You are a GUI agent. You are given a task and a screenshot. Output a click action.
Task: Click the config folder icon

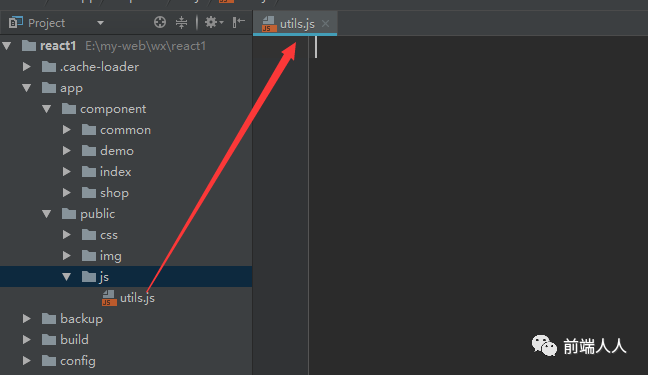tap(49, 361)
